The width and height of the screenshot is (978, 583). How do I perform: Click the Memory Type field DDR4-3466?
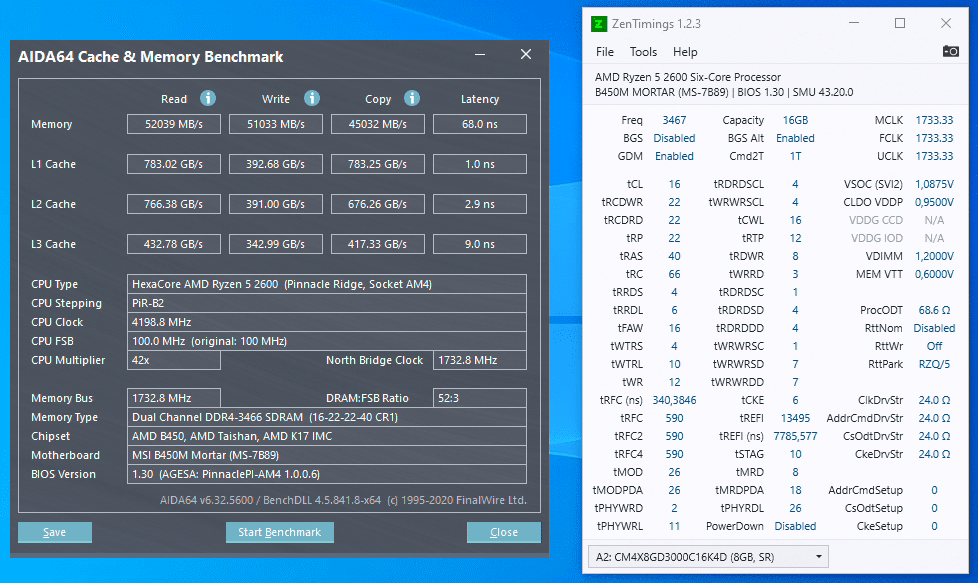click(327, 417)
